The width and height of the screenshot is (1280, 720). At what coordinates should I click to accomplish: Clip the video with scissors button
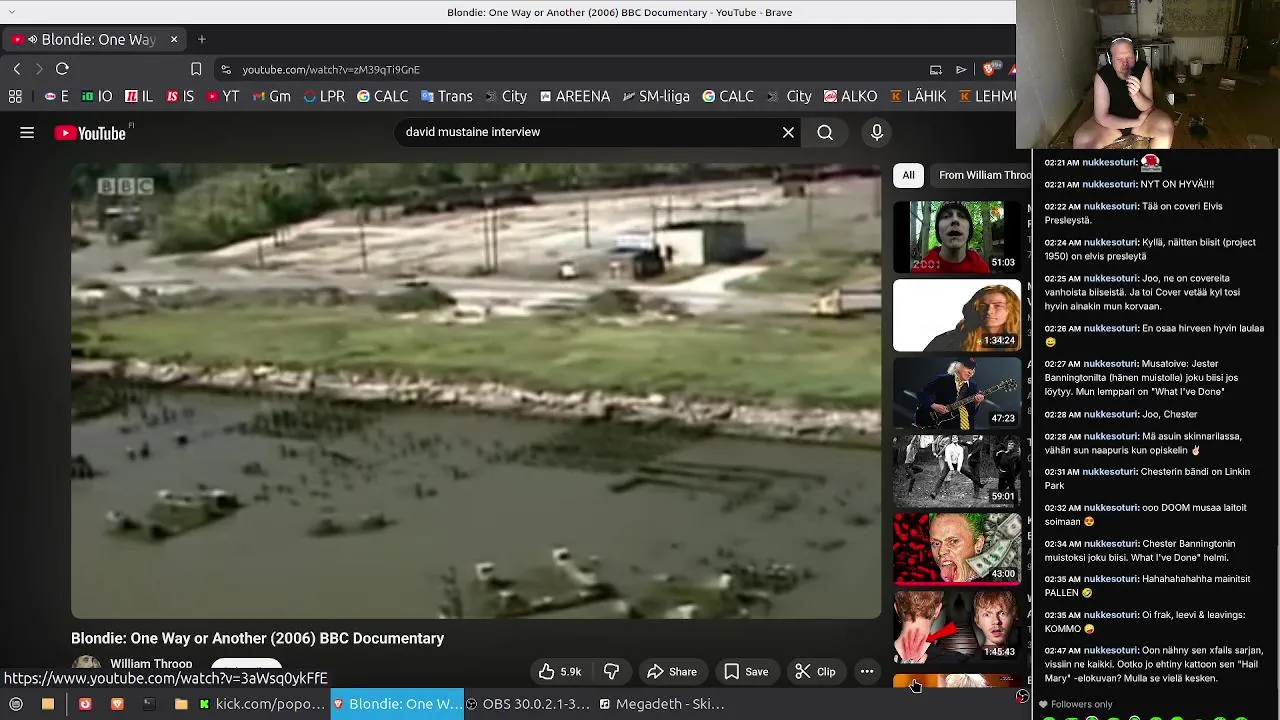pyautogui.click(x=815, y=672)
